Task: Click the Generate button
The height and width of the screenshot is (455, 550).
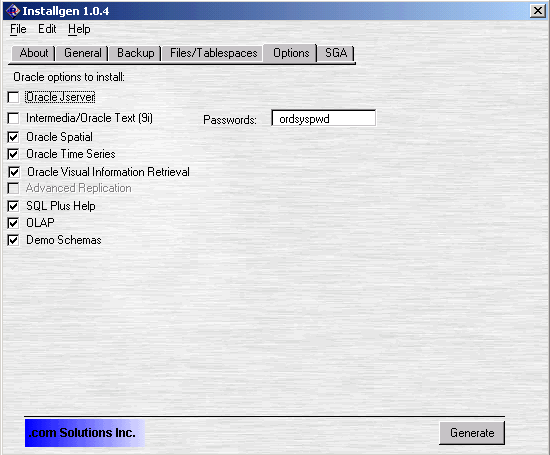Action: coord(472,433)
